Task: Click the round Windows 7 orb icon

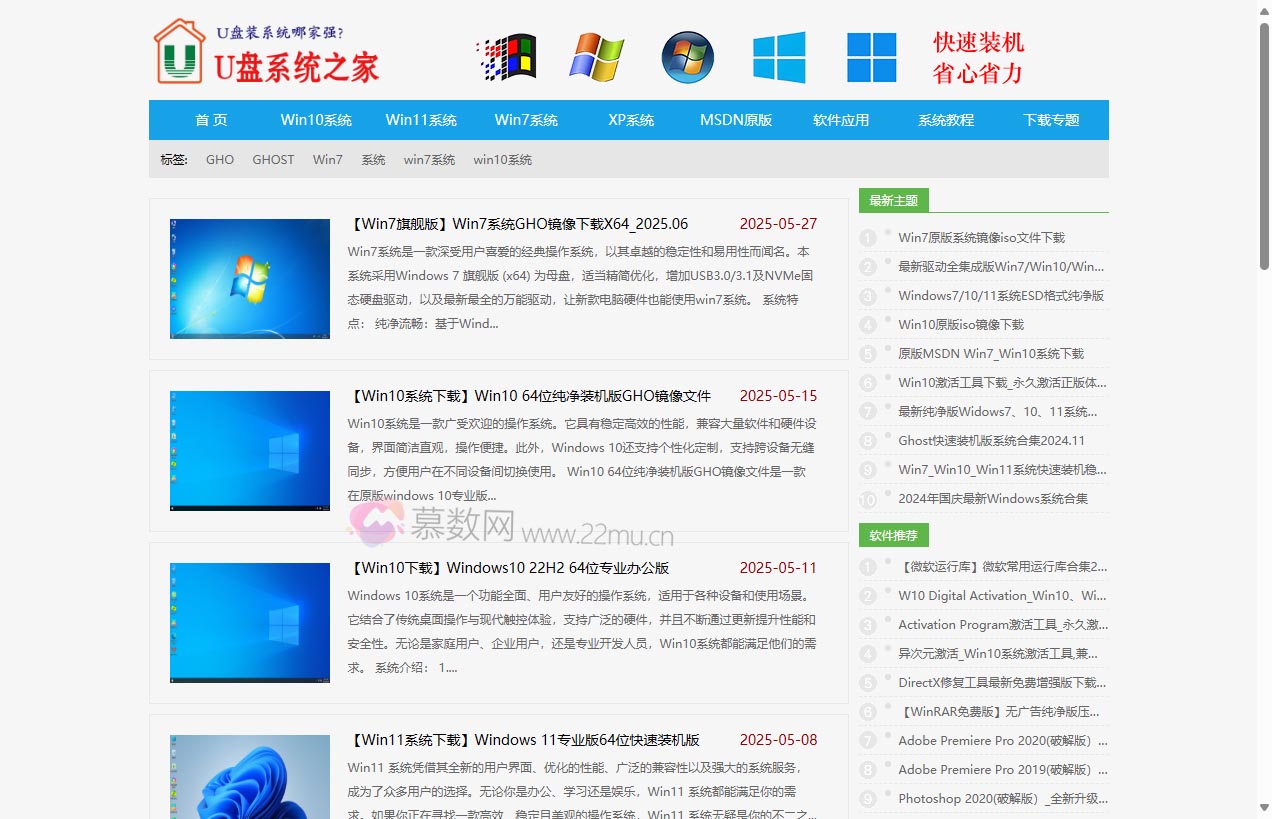Action: [686, 57]
